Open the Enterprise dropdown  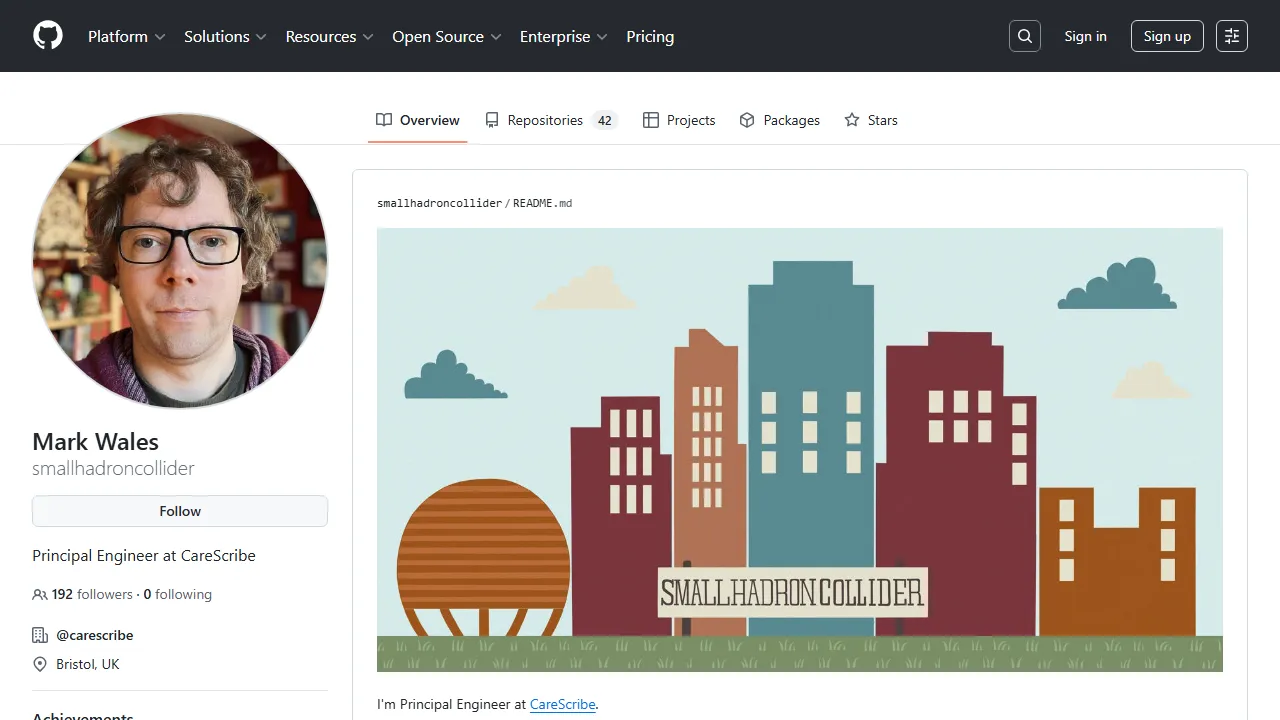pos(563,36)
